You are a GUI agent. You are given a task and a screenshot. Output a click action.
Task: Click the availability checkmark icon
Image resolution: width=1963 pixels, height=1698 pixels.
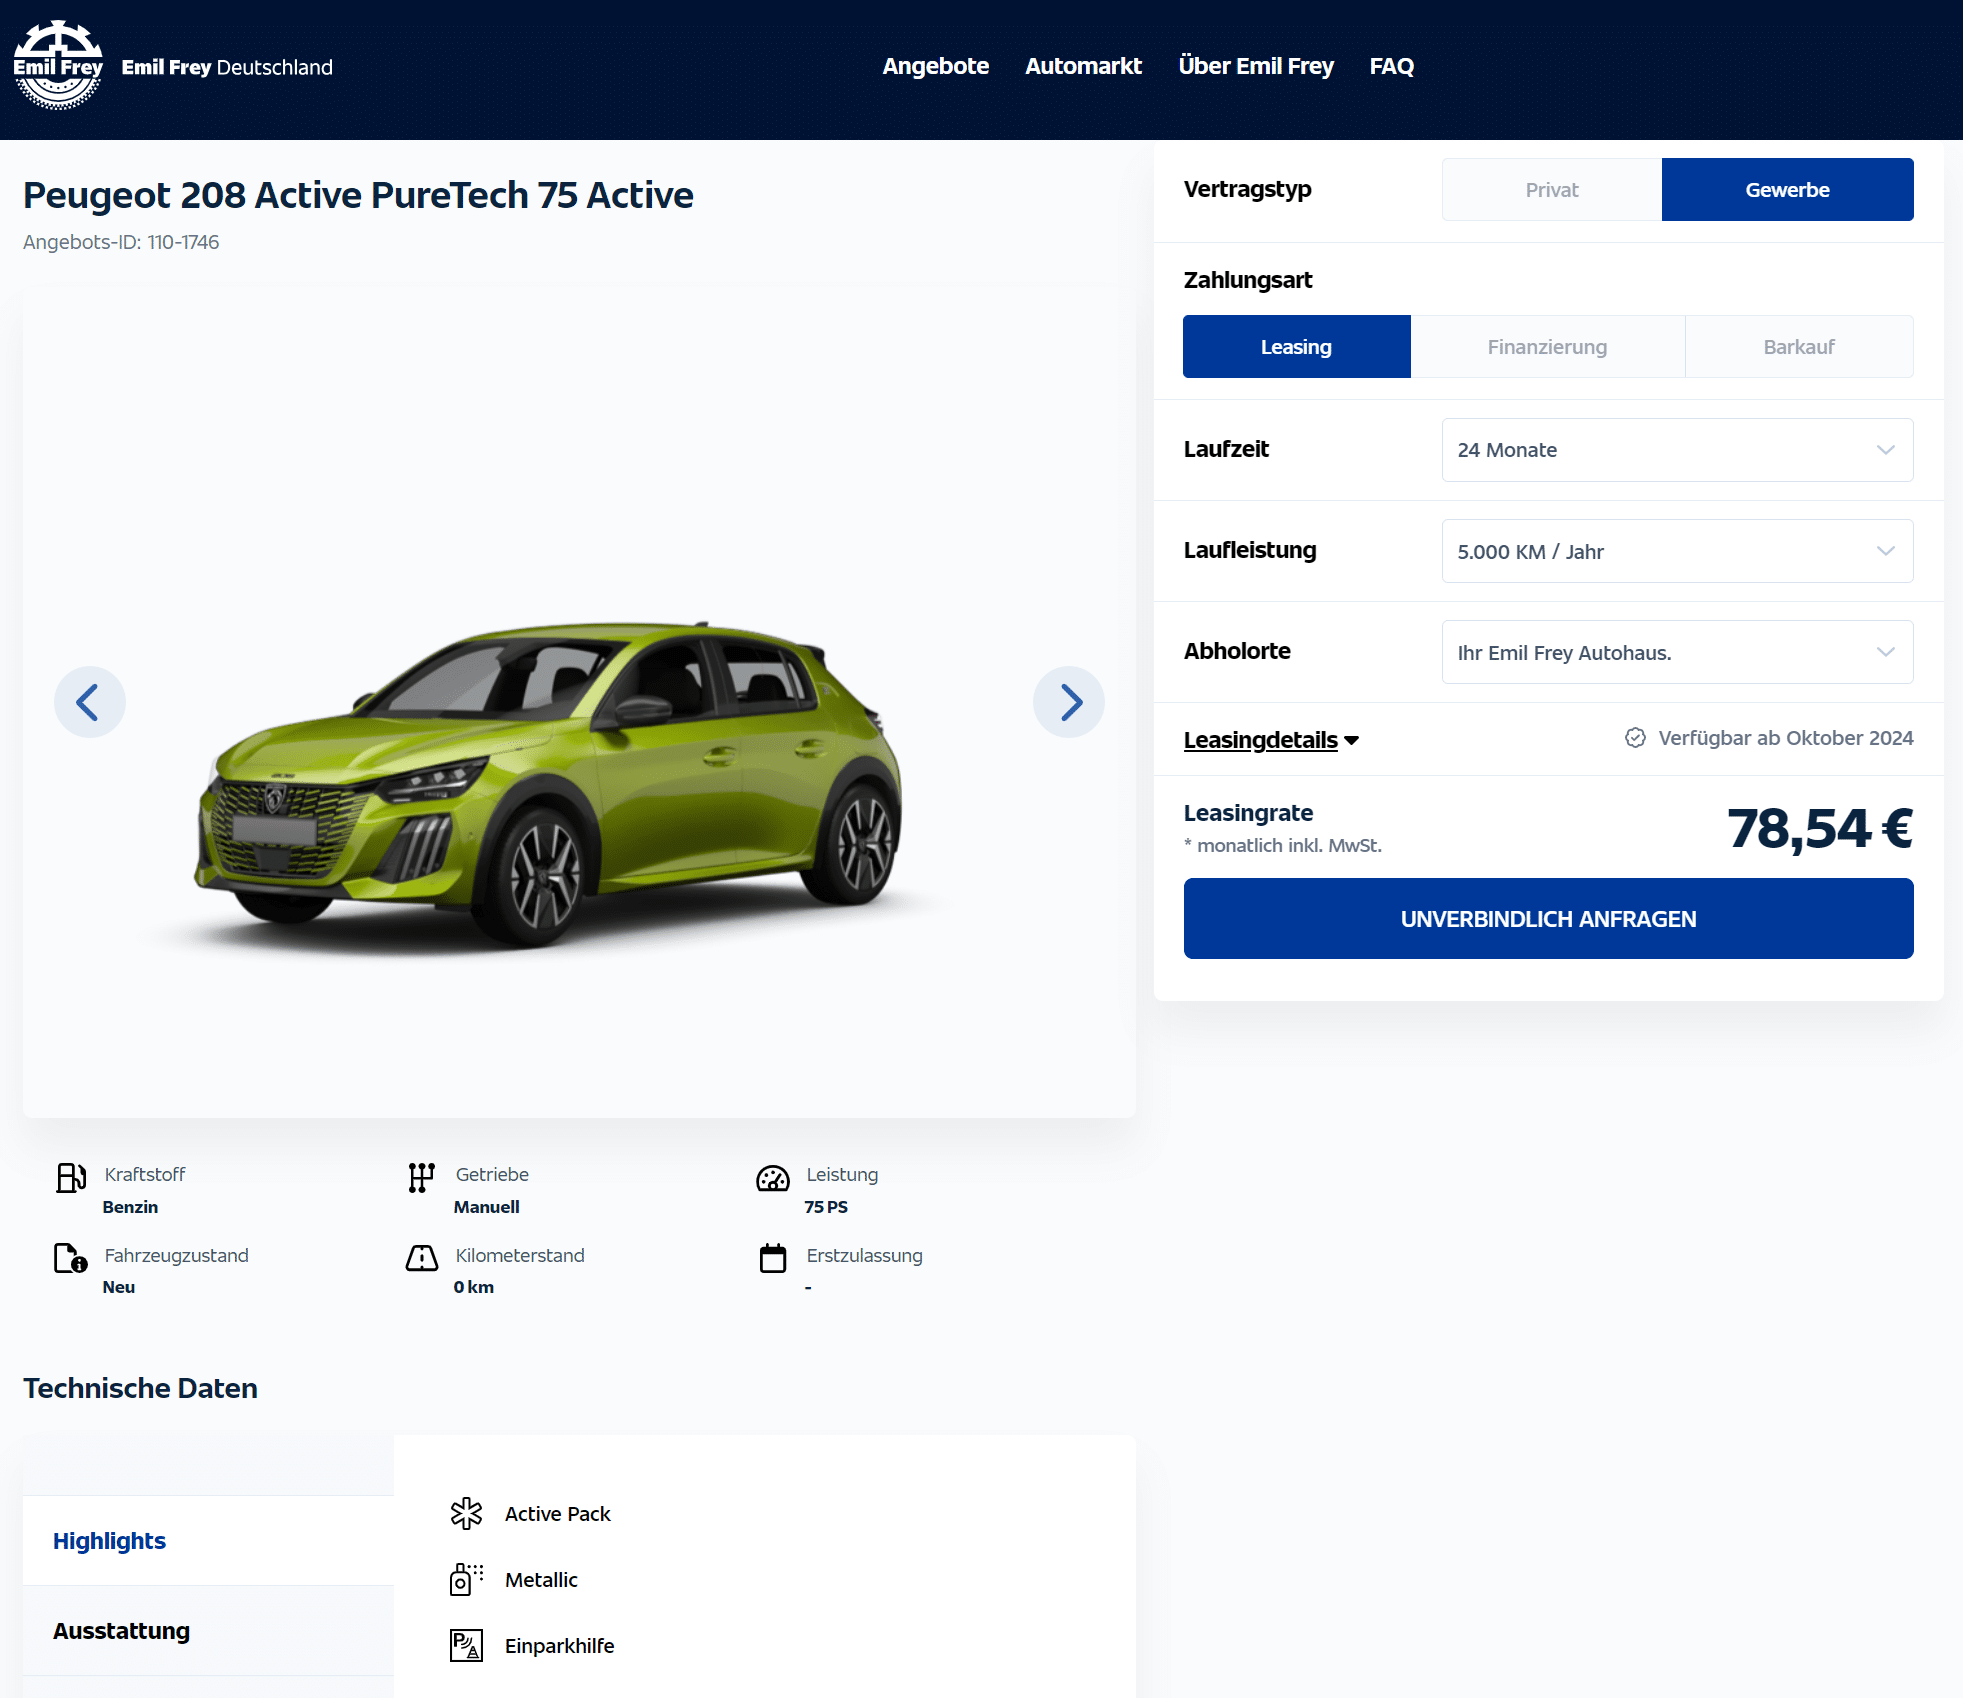[1635, 738]
